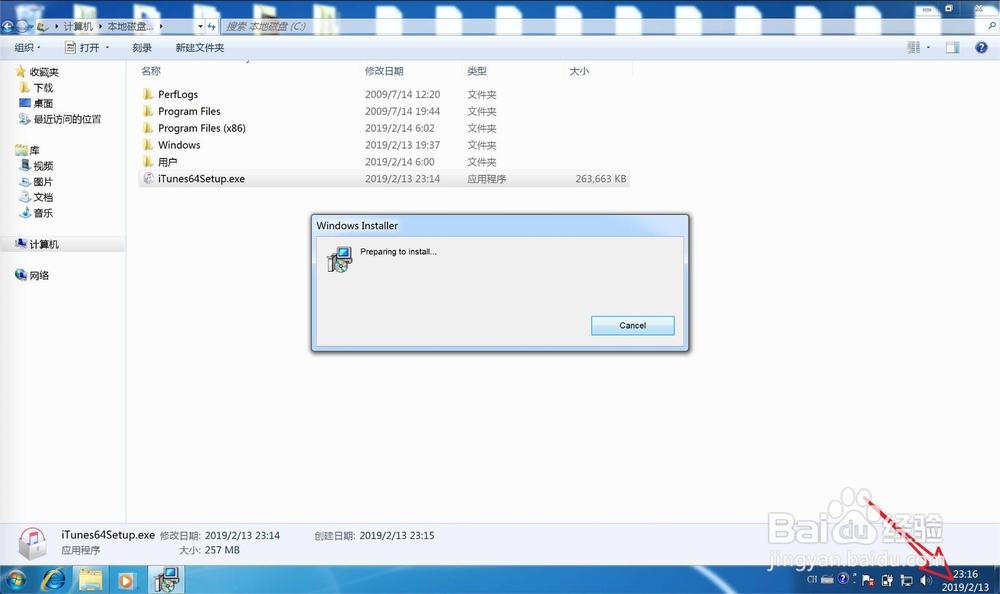Screen dimensions: 1000x594
Task: Click the Windows Start button
Action: pos(16,580)
